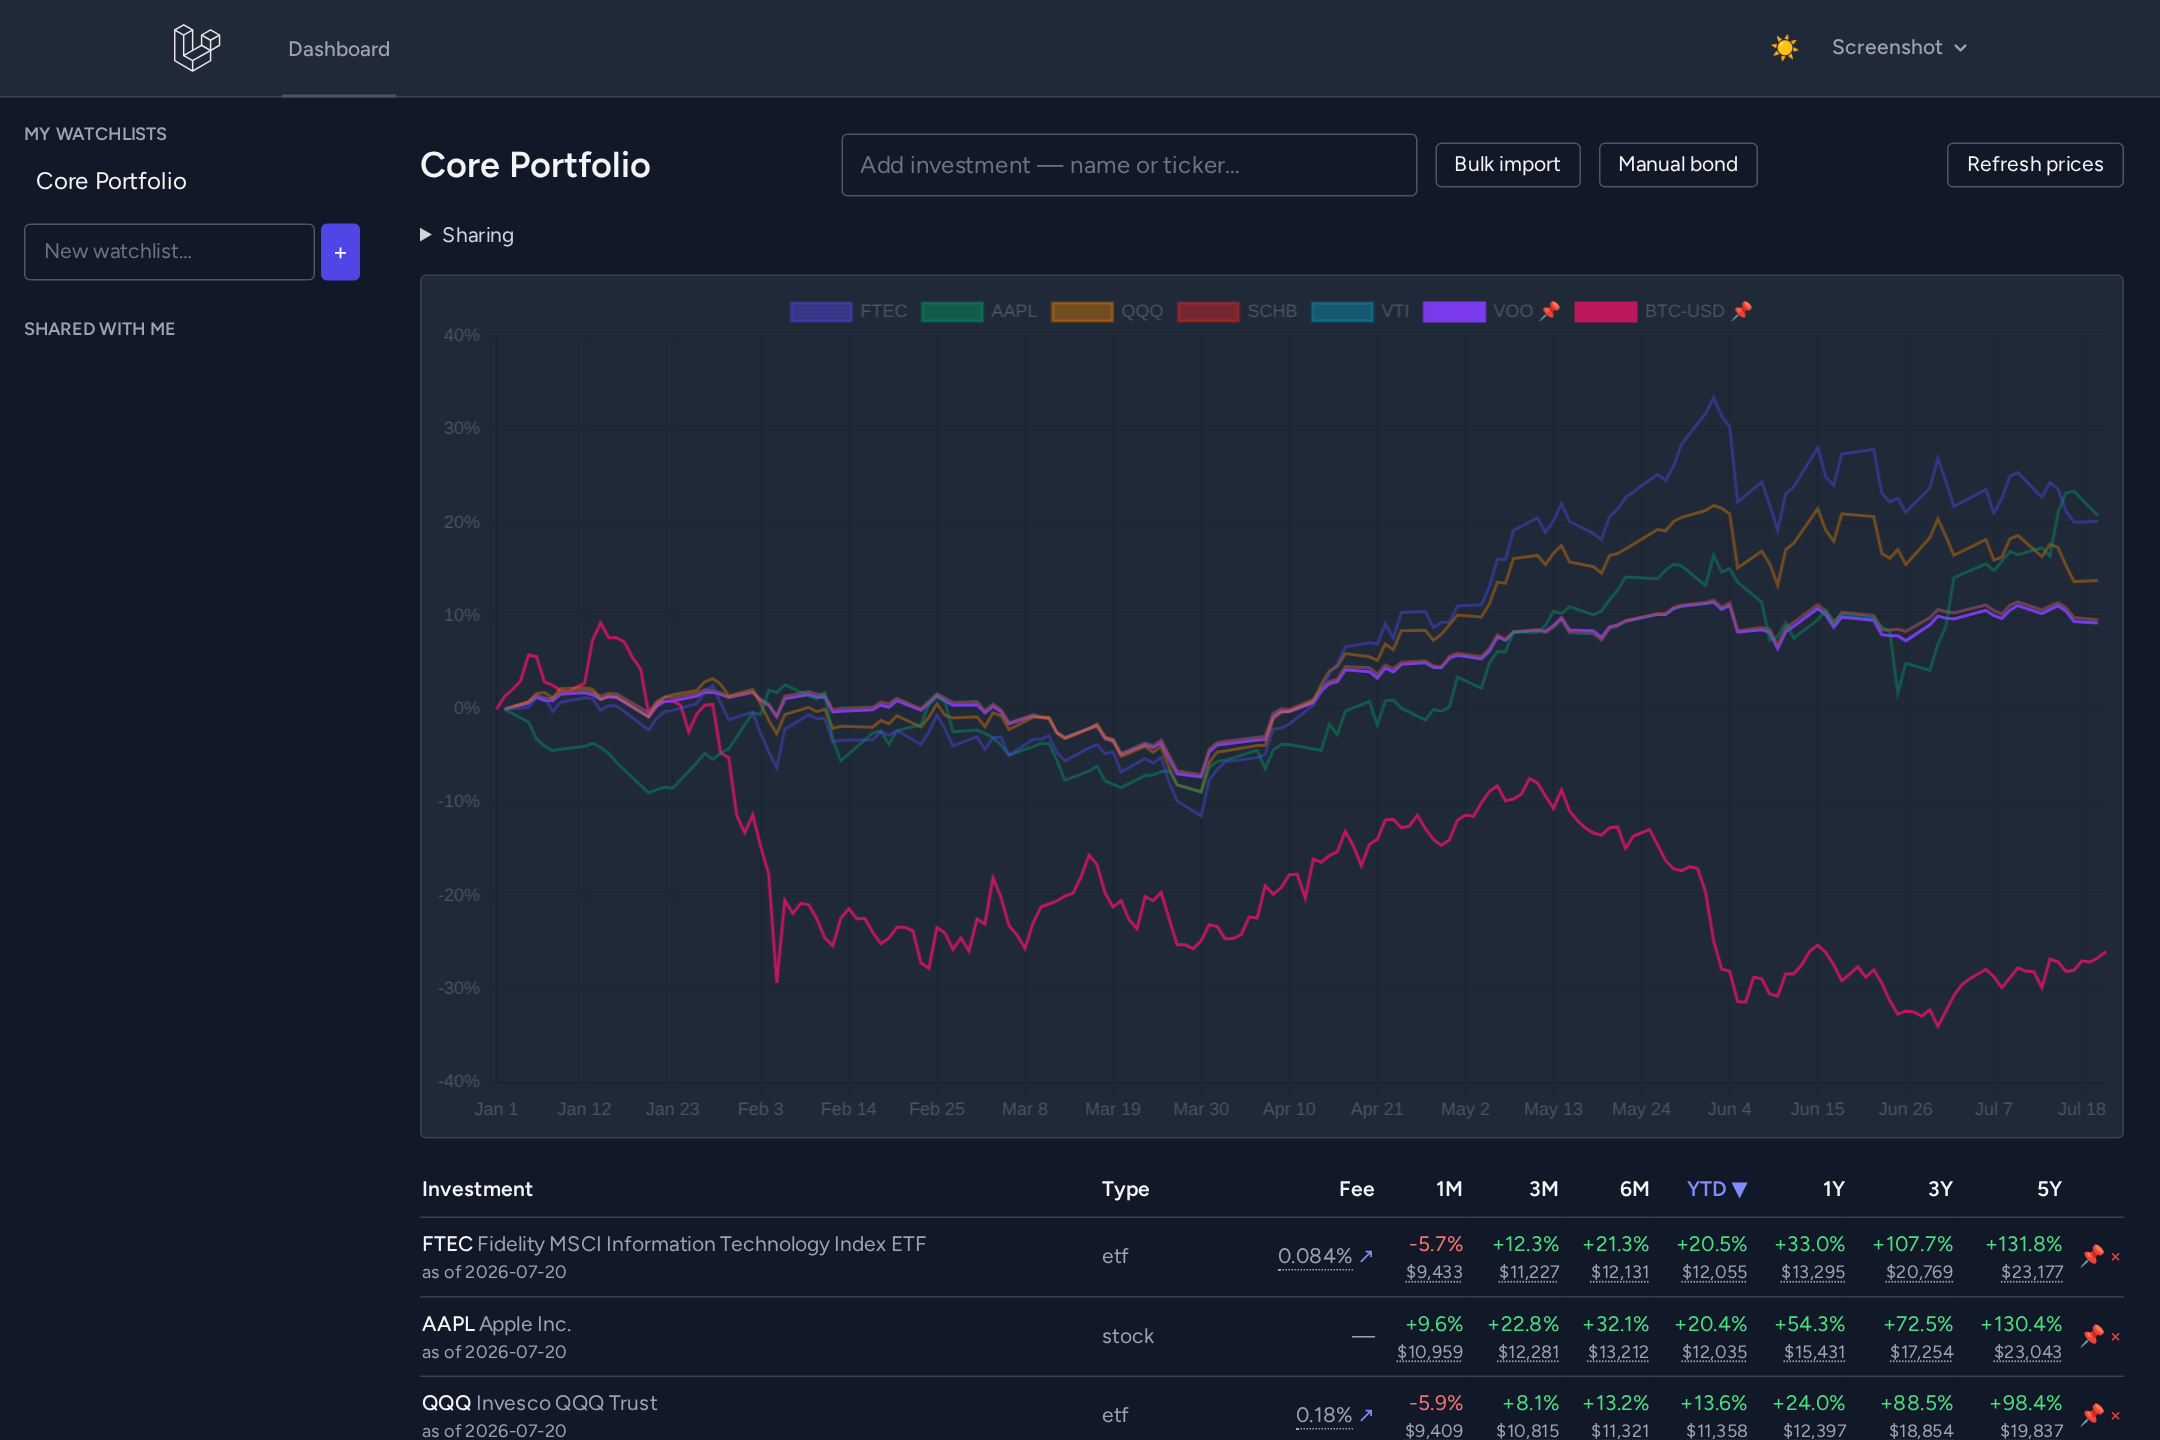Open the Dashboard tab
Image resolution: width=2160 pixels, height=1440 pixels.
(x=339, y=49)
